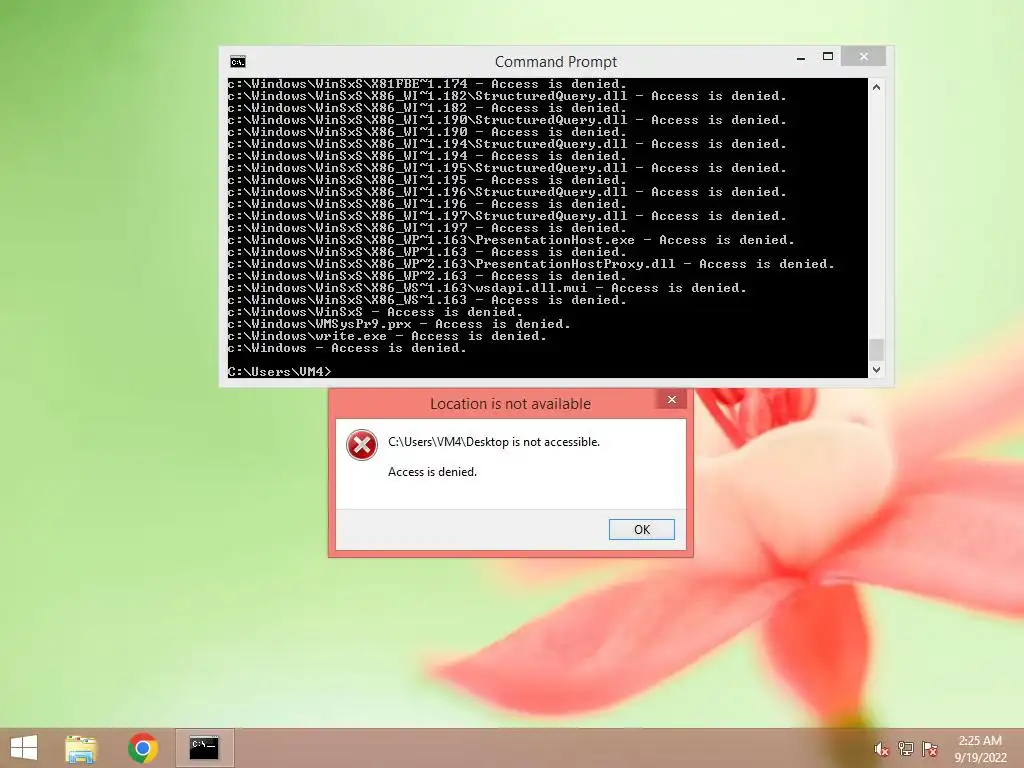Click the scrollbar down arrow in Command Prompt
The width and height of the screenshot is (1024, 768).
tap(876, 370)
